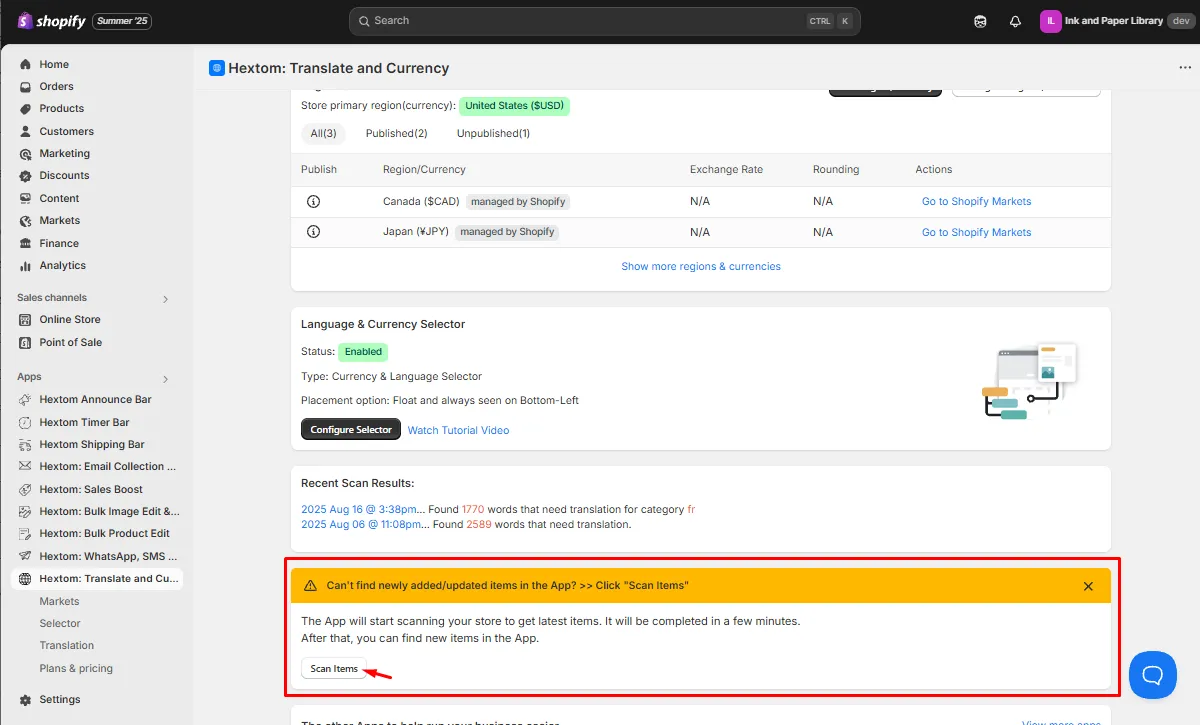1200x725 pixels.
Task: Open Watch Tutorial Video link
Action: (x=458, y=430)
